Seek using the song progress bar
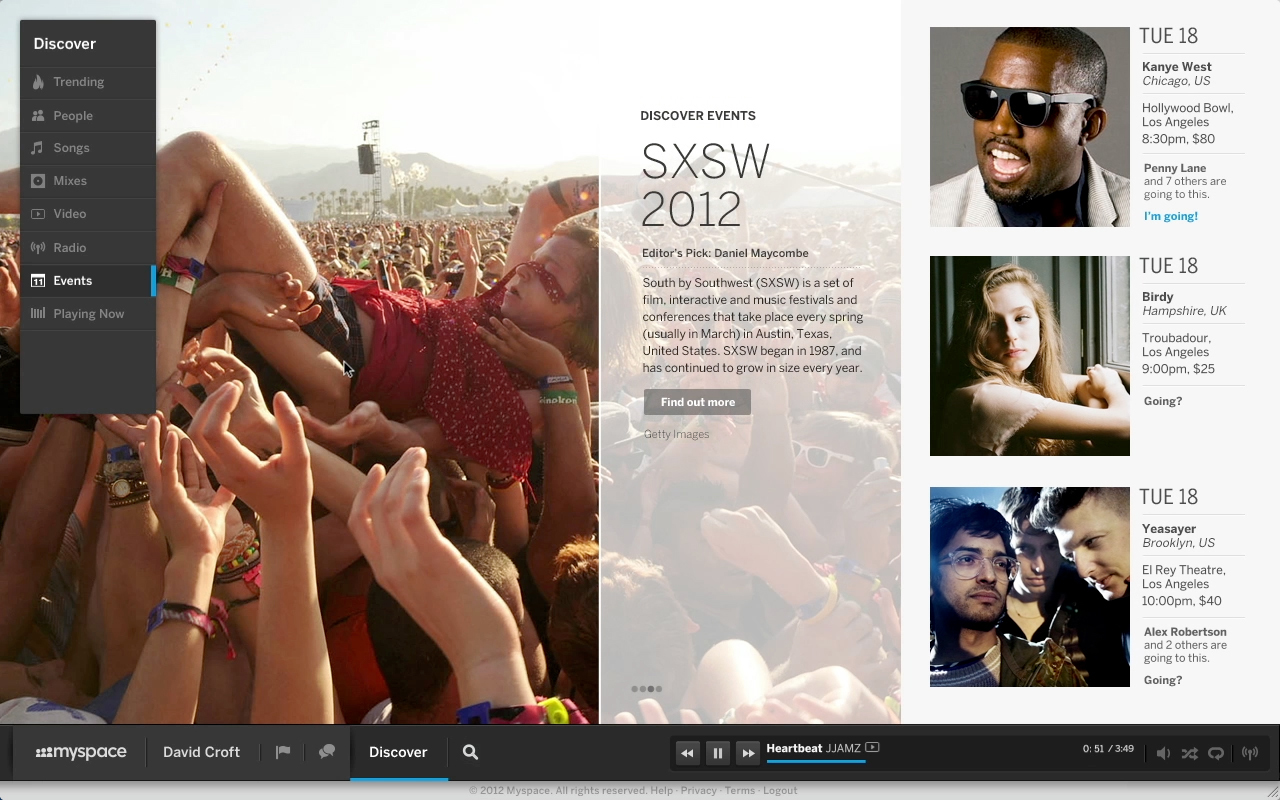The image size is (1280, 800). point(816,762)
